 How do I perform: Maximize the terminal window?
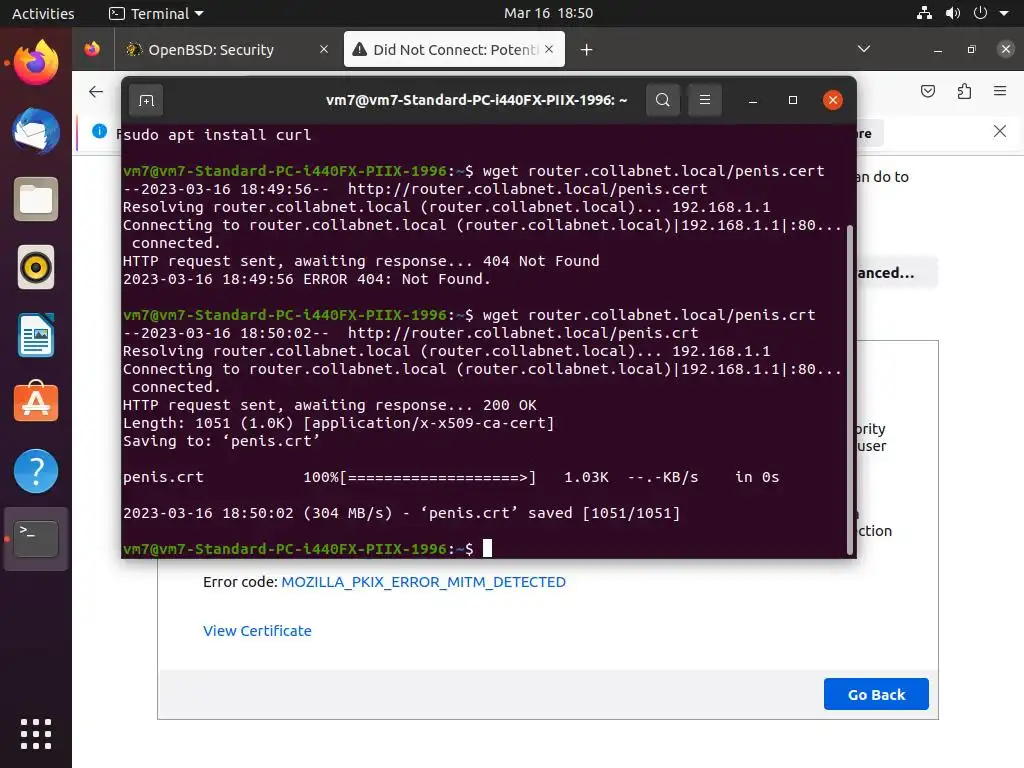click(x=793, y=100)
